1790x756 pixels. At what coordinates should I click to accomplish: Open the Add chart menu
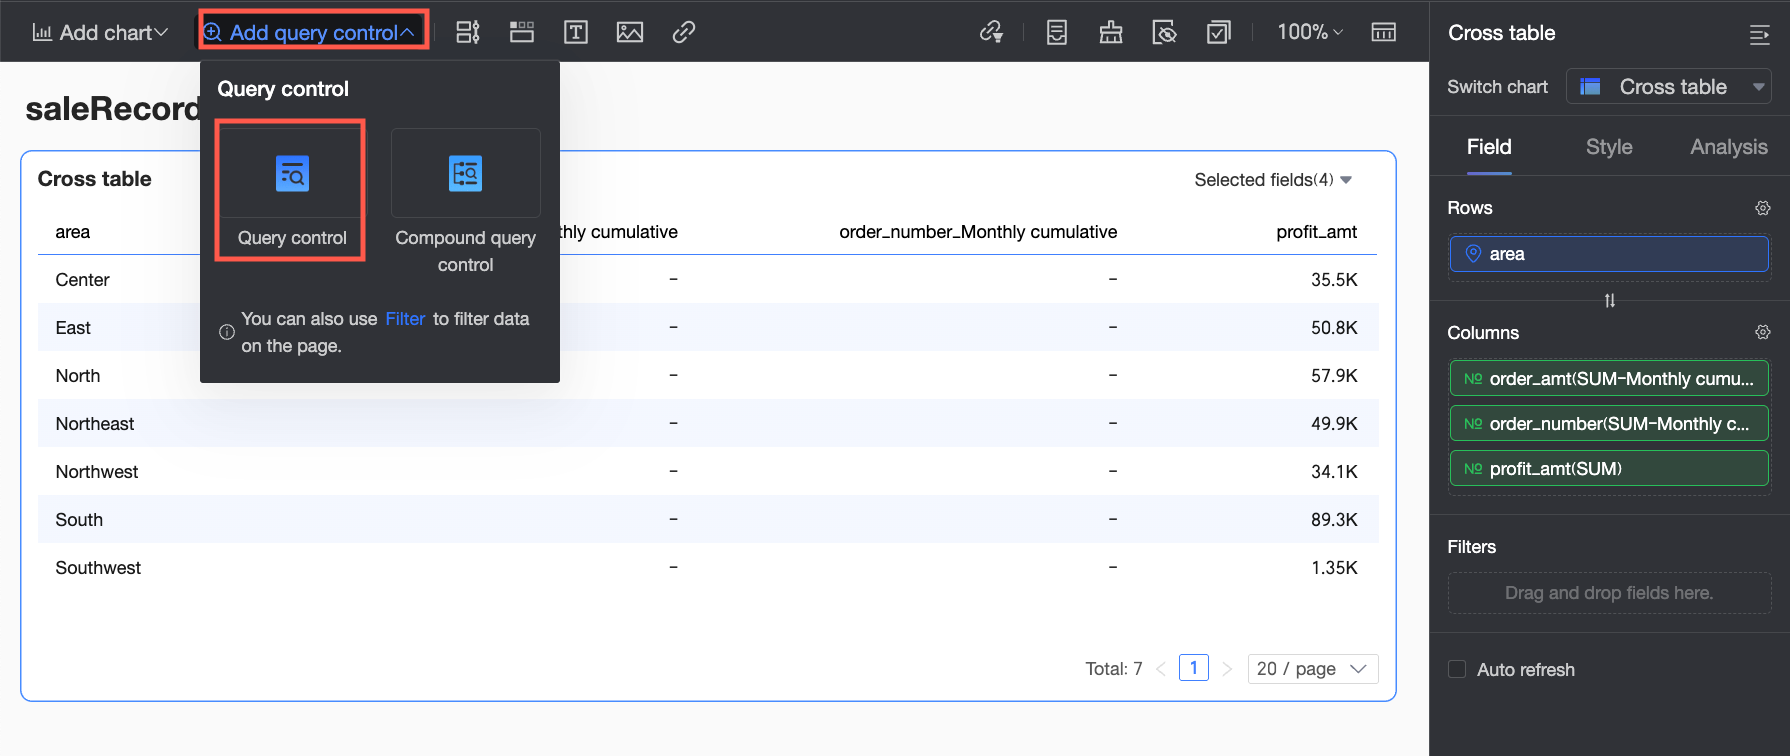click(x=100, y=32)
